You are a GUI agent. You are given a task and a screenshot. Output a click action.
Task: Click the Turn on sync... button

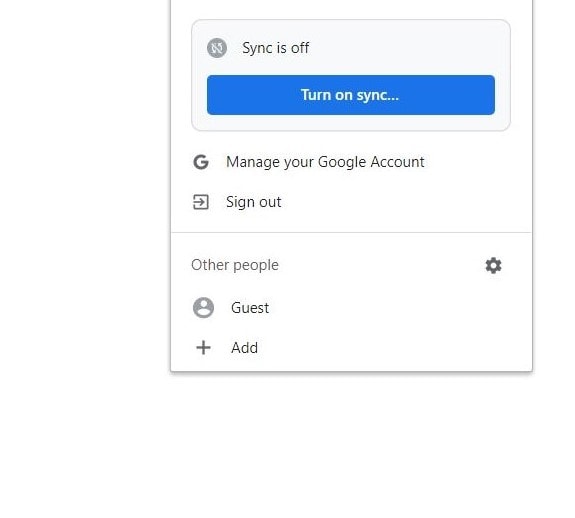pos(351,95)
